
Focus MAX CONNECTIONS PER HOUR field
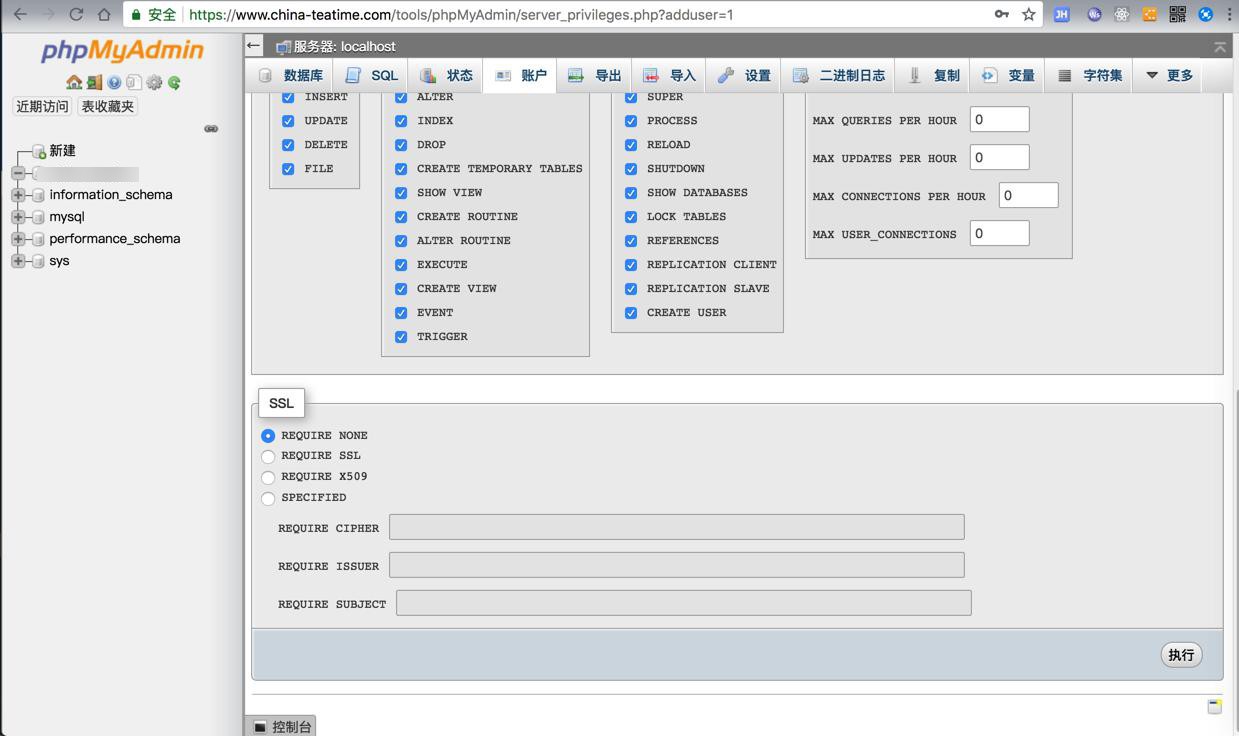click(x=1028, y=195)
